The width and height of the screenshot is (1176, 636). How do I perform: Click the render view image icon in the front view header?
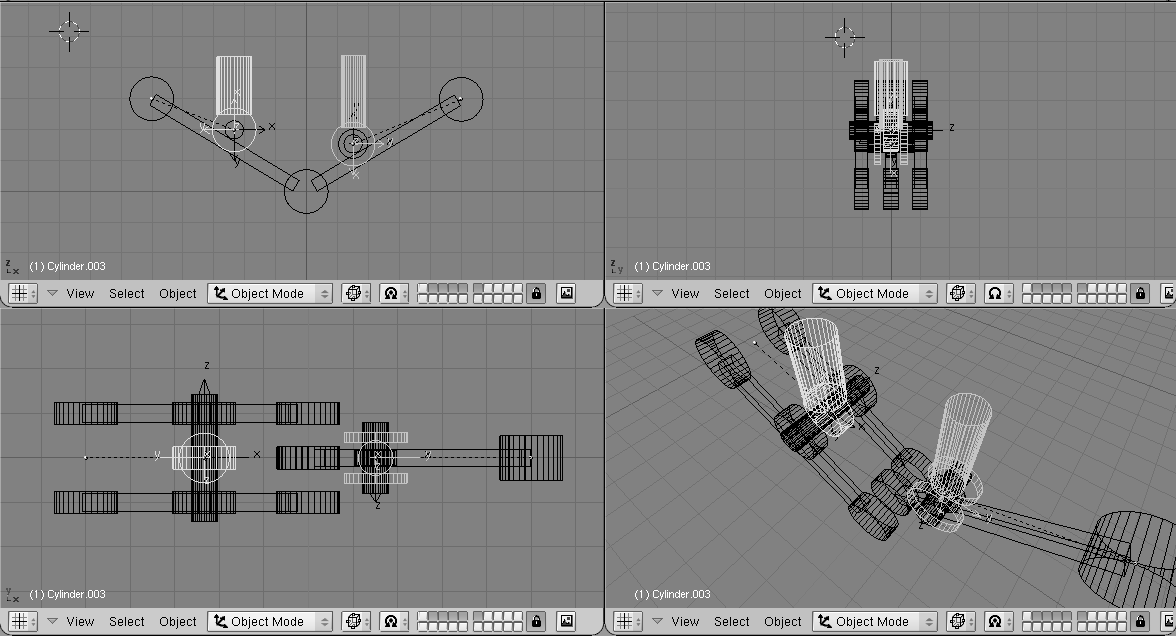pos(566,293)
